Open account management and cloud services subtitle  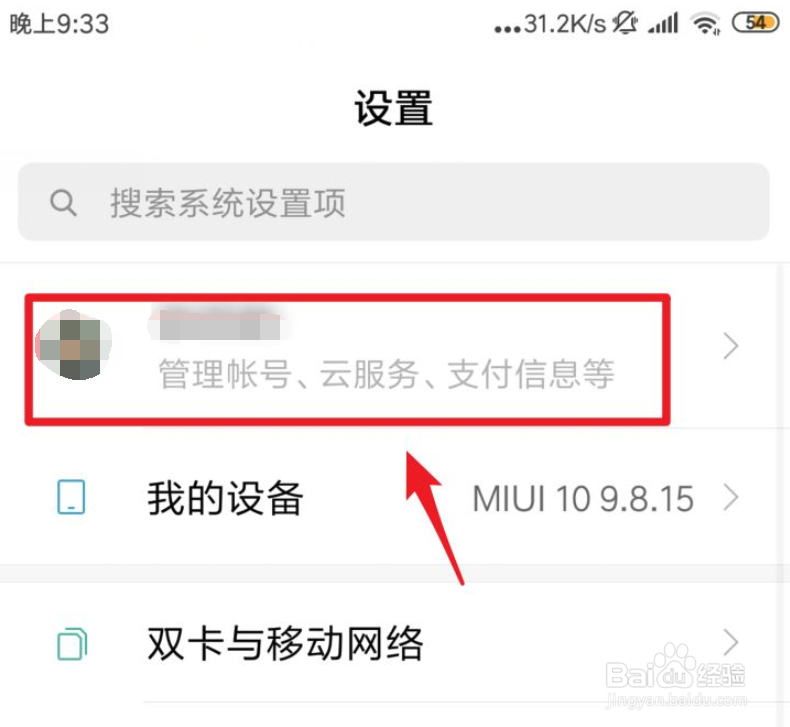(386, 374)
